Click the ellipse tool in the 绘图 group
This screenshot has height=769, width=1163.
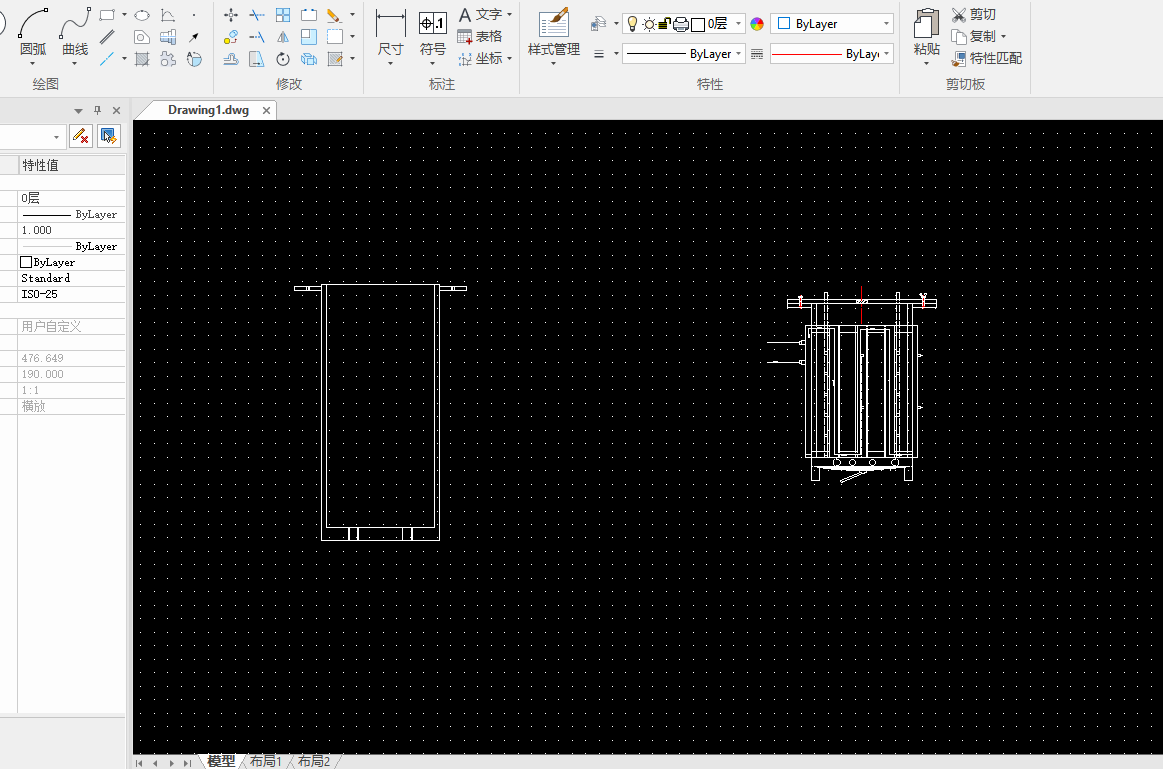[x=142, y=15]
